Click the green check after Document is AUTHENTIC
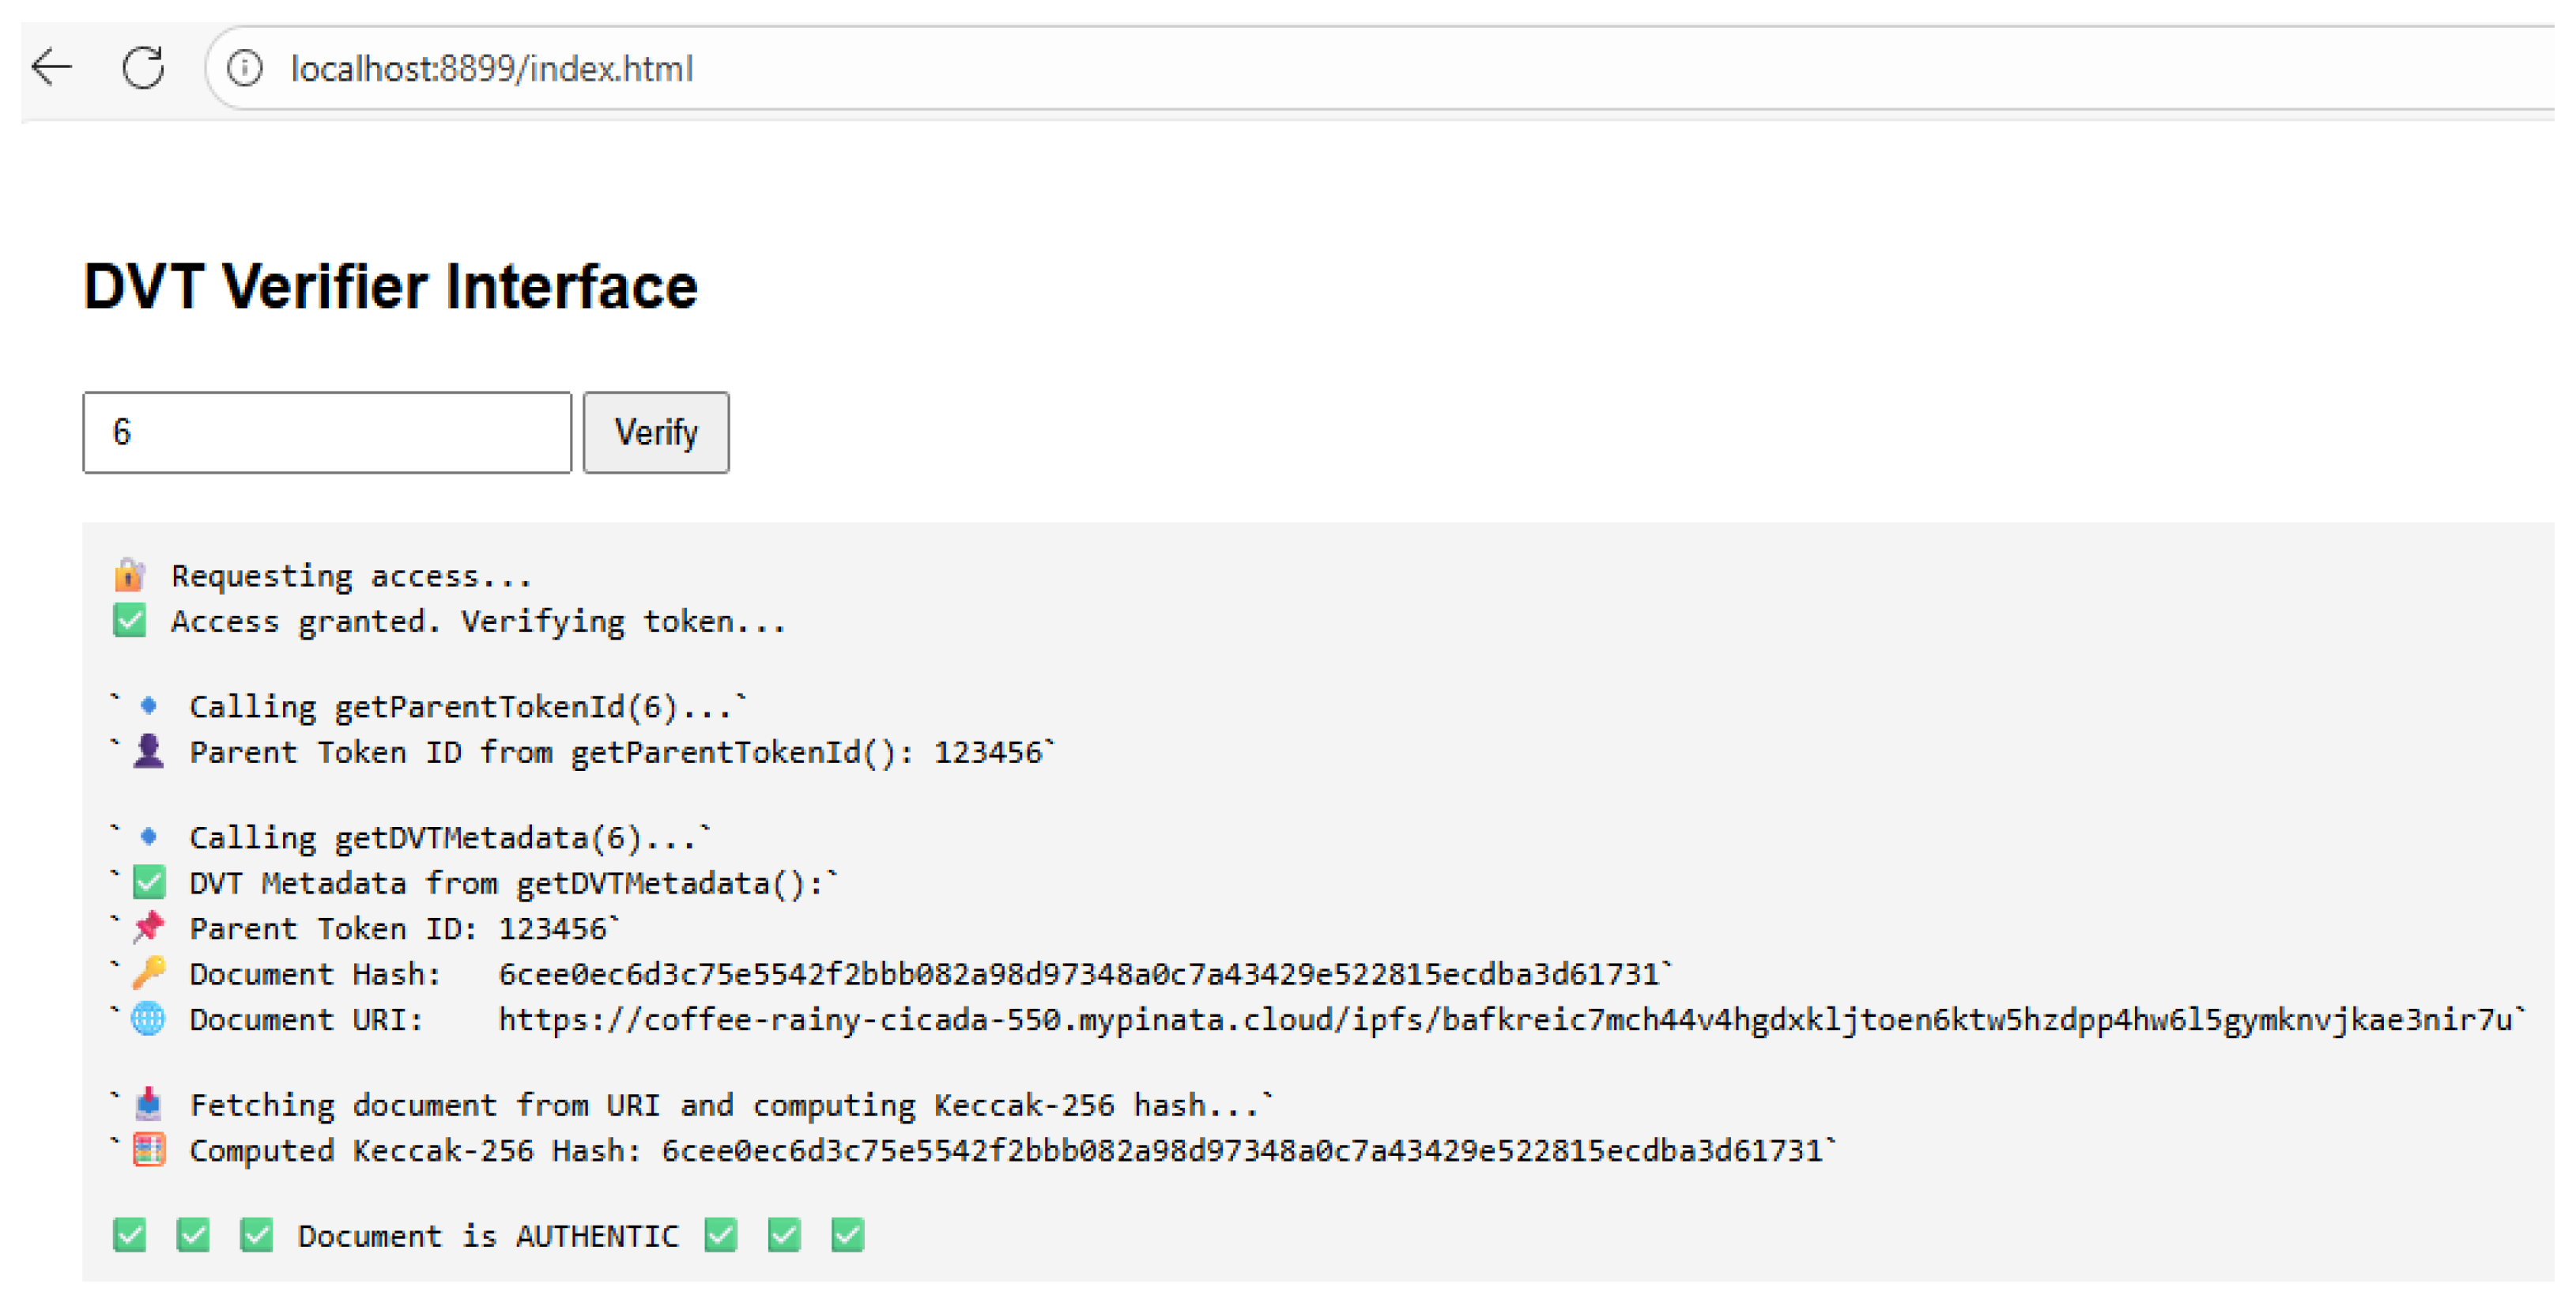 point(722,1235)
